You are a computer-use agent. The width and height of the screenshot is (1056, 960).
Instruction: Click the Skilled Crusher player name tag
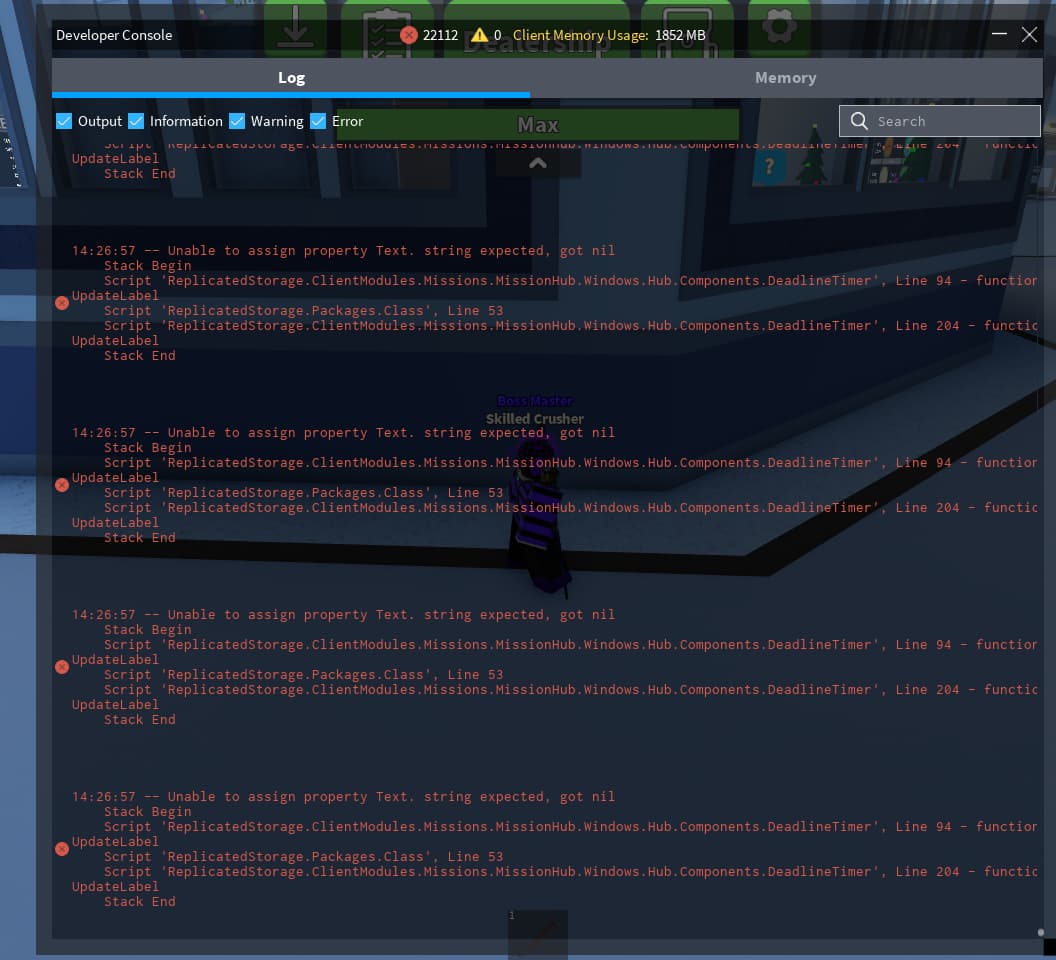pos(535,419)
